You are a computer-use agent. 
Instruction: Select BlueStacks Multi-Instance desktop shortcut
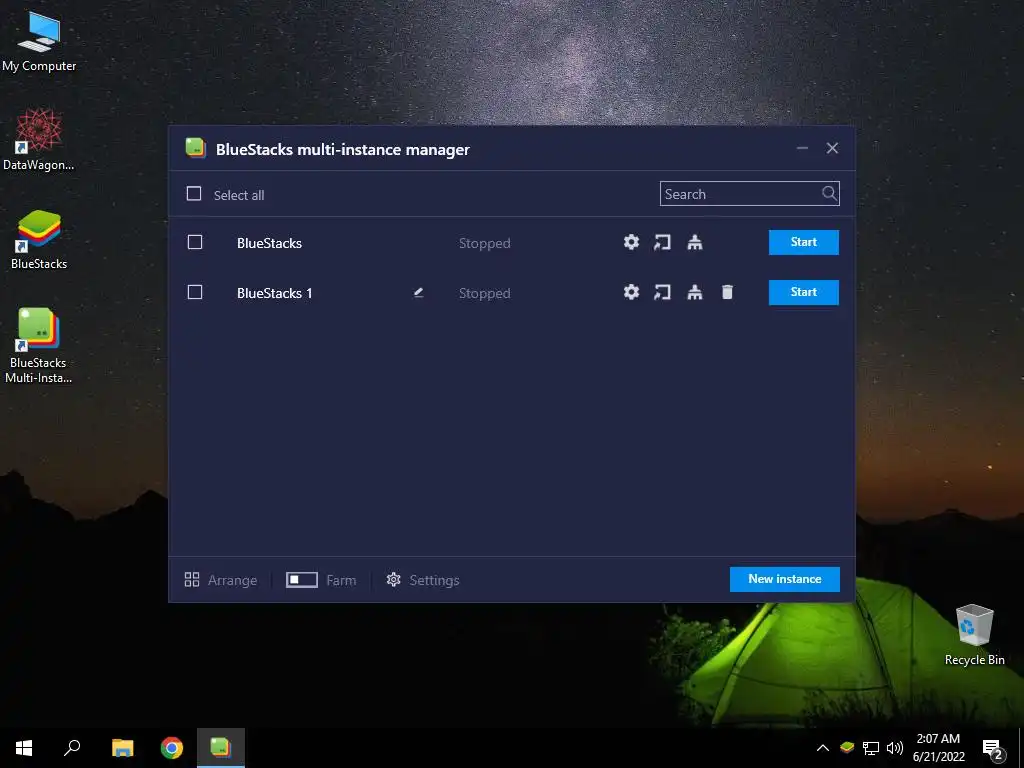pos(39,345)
